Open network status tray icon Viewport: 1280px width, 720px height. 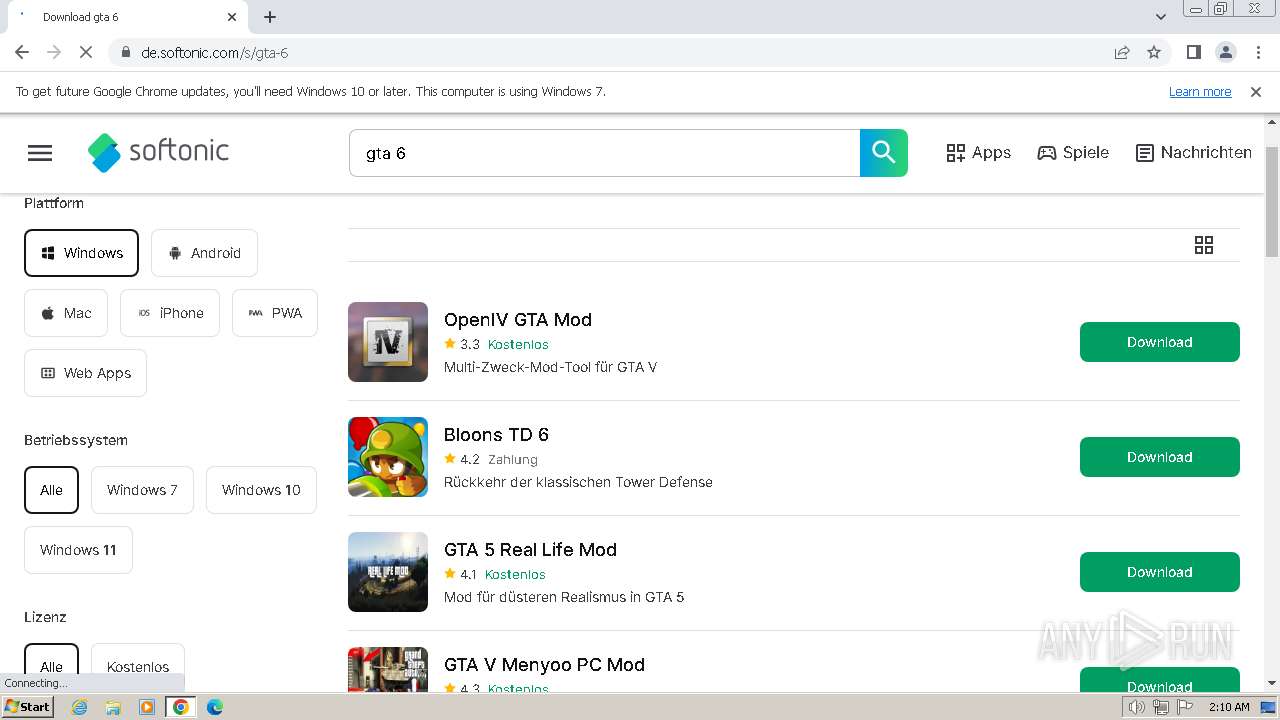[x=1161, y=707]
